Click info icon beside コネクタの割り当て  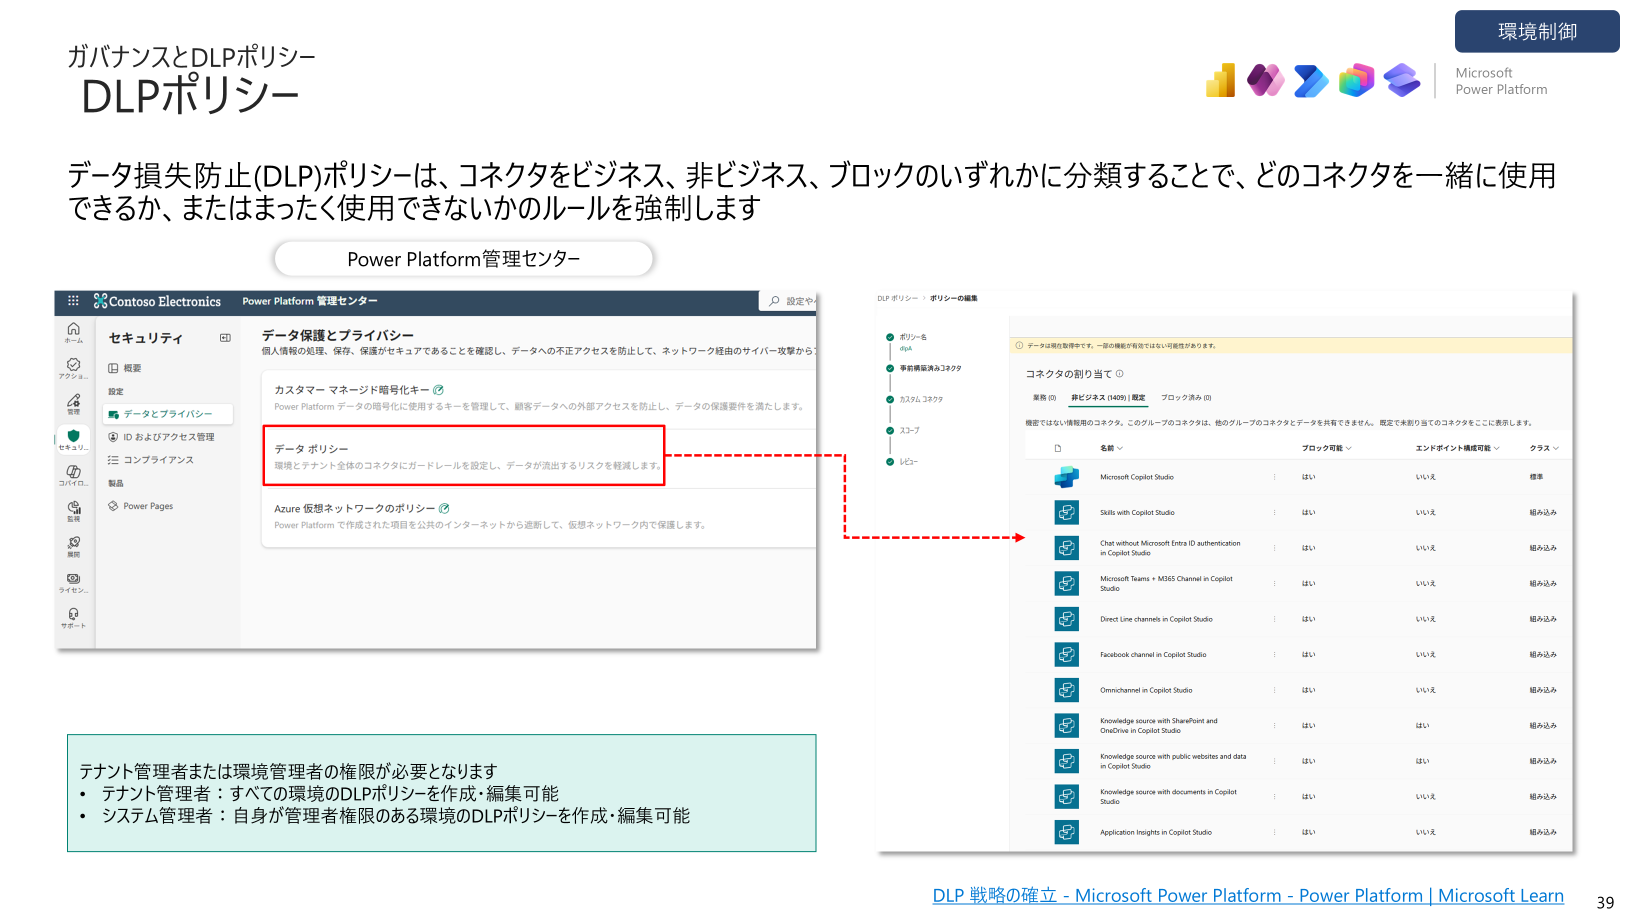(1119, 374)
